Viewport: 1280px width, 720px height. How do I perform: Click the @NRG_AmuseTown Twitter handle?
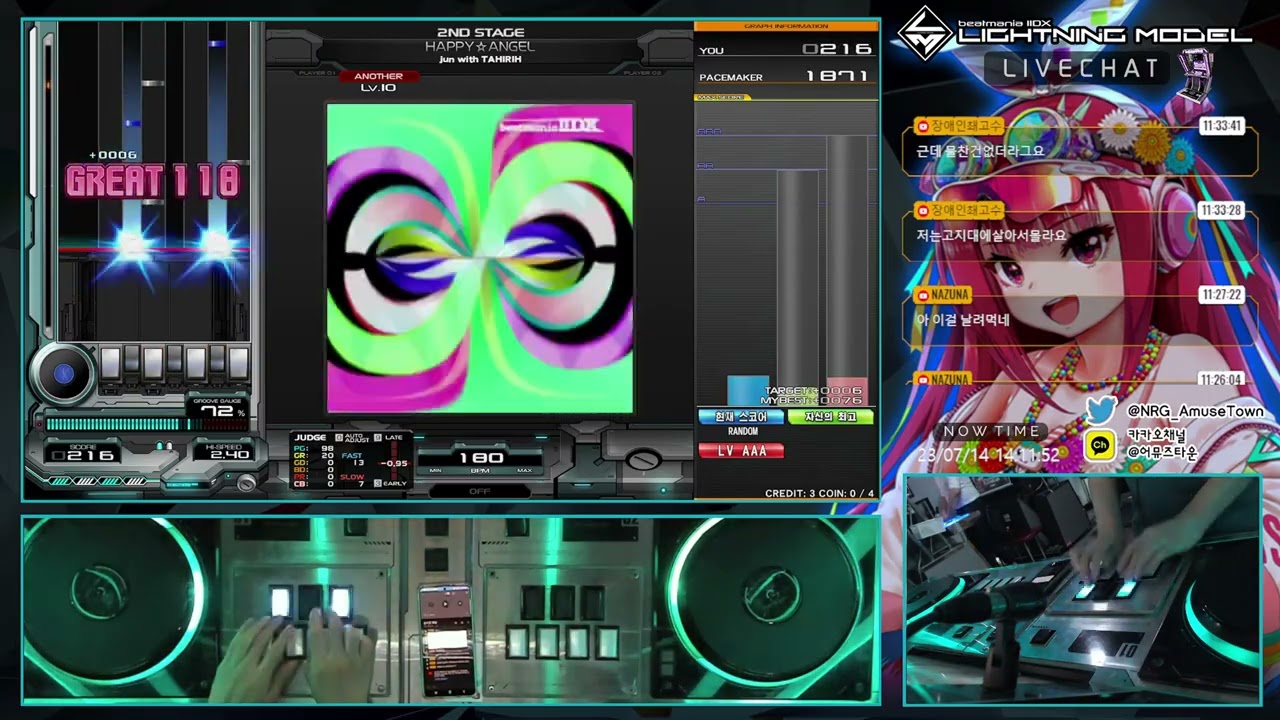point(1195,411)
